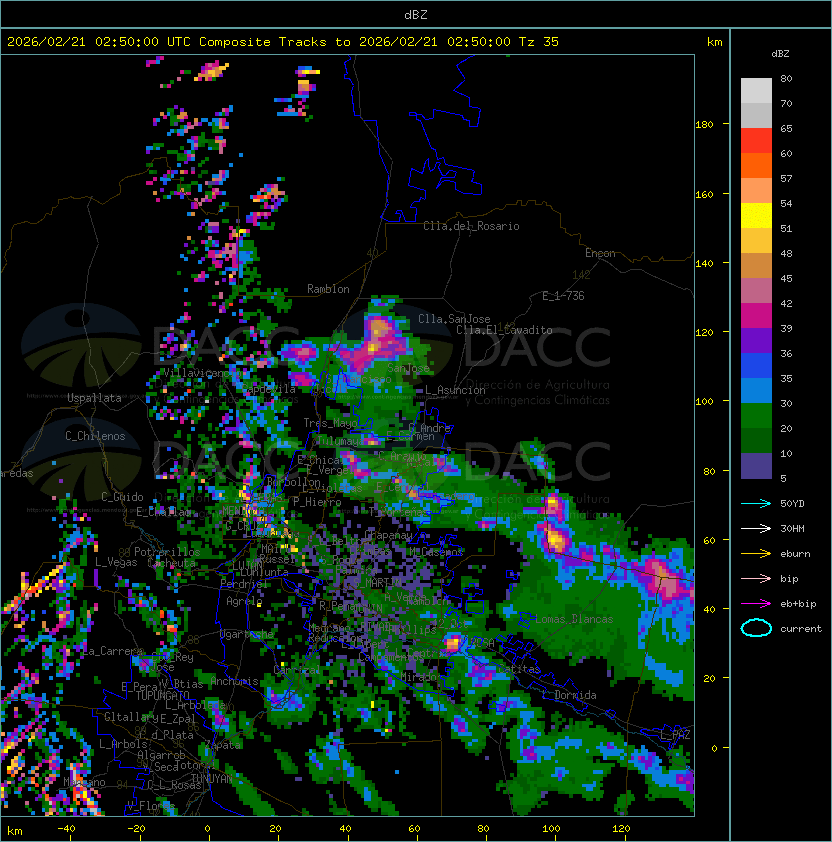The width and height of the screenshot is (832, 842).
Task: Click the 140 tick on the vertical axis
Action: coord(704,264)
